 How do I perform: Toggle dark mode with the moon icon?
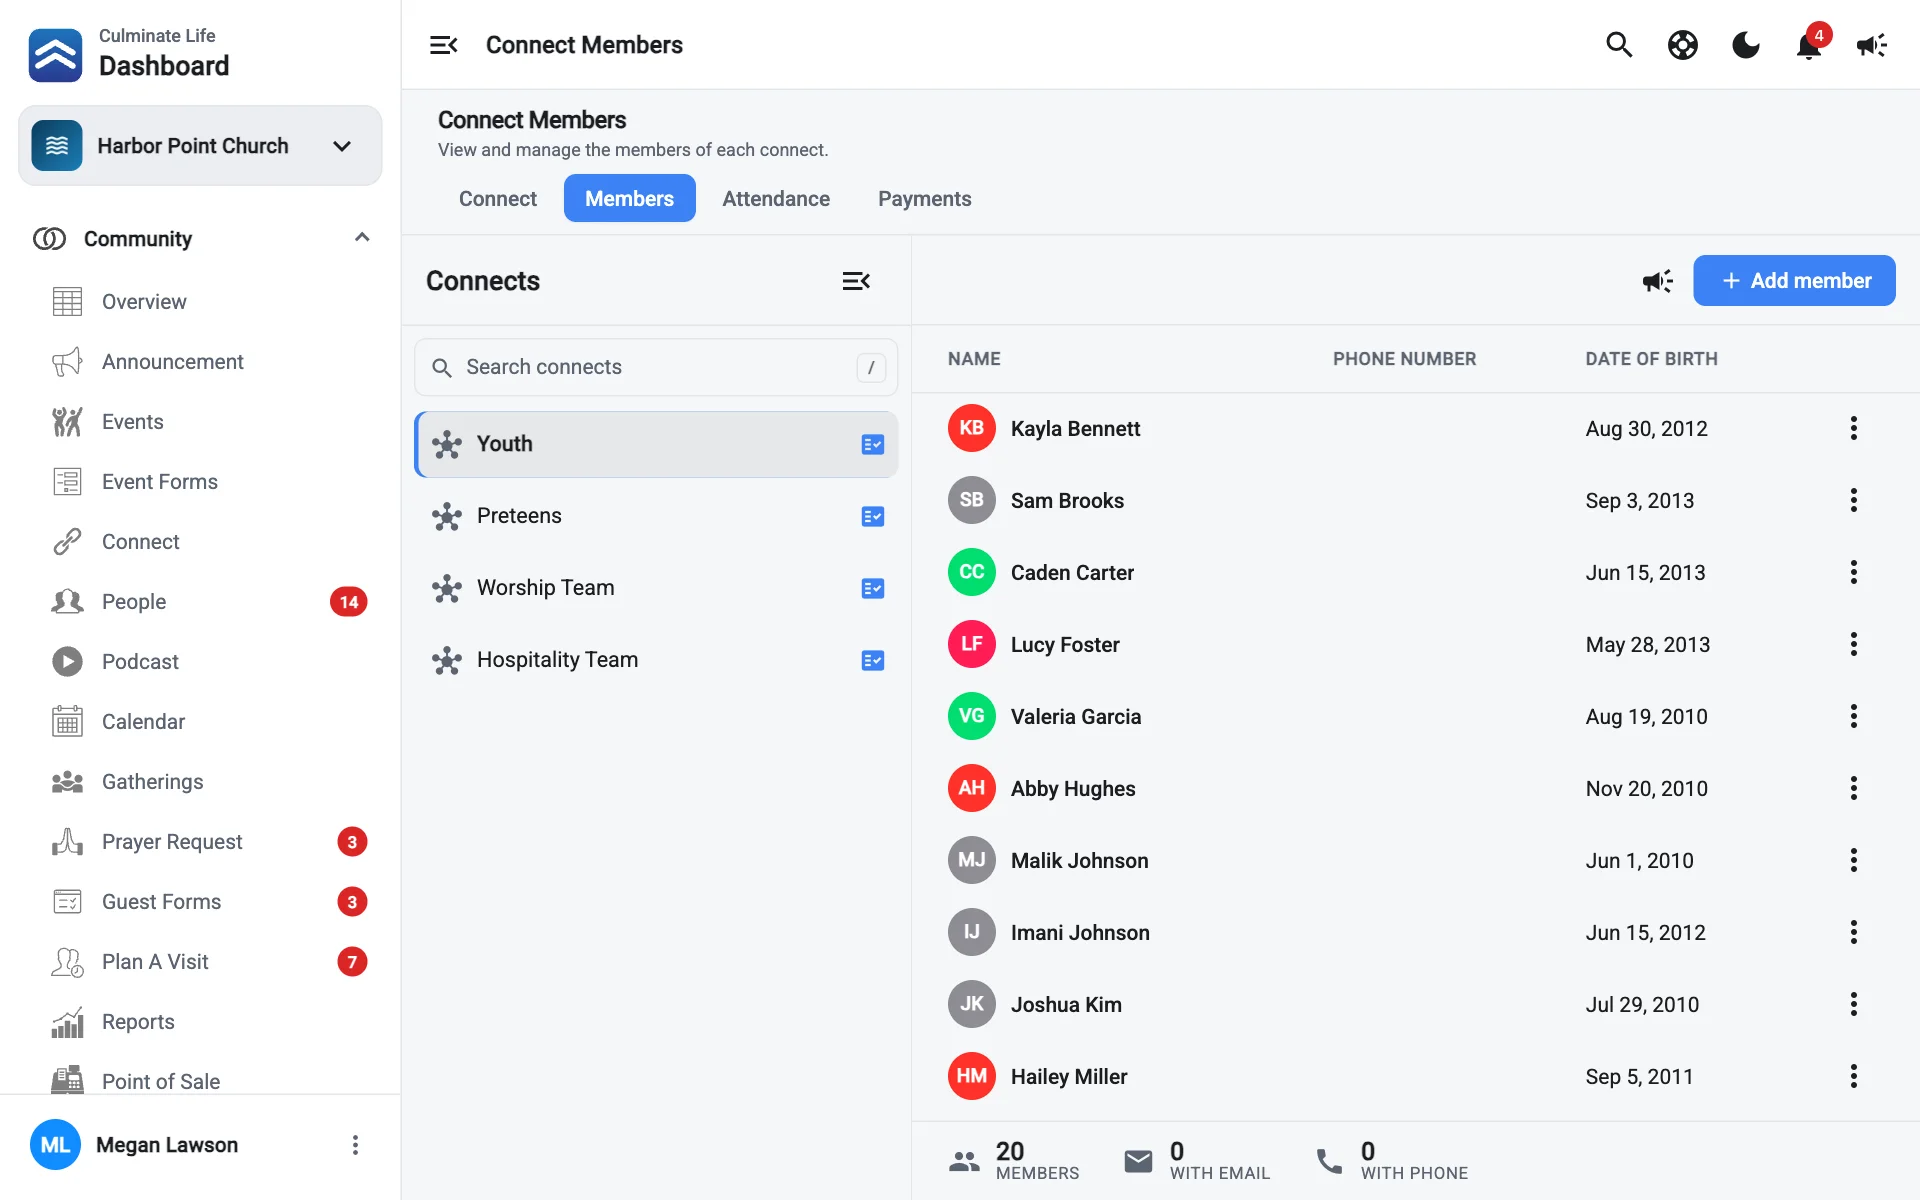coord(1746,45)
